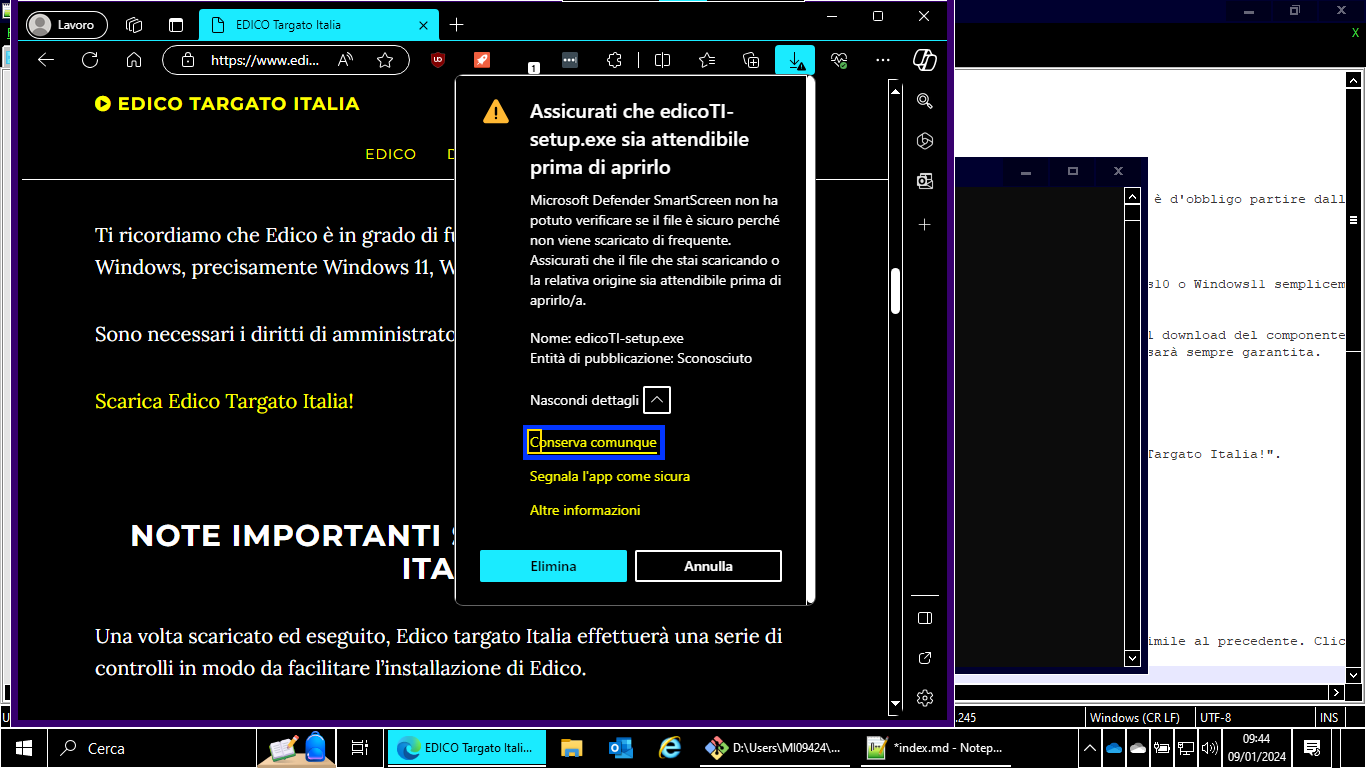
Task: Activate the Read aloud icon
Action: [345, 60]
